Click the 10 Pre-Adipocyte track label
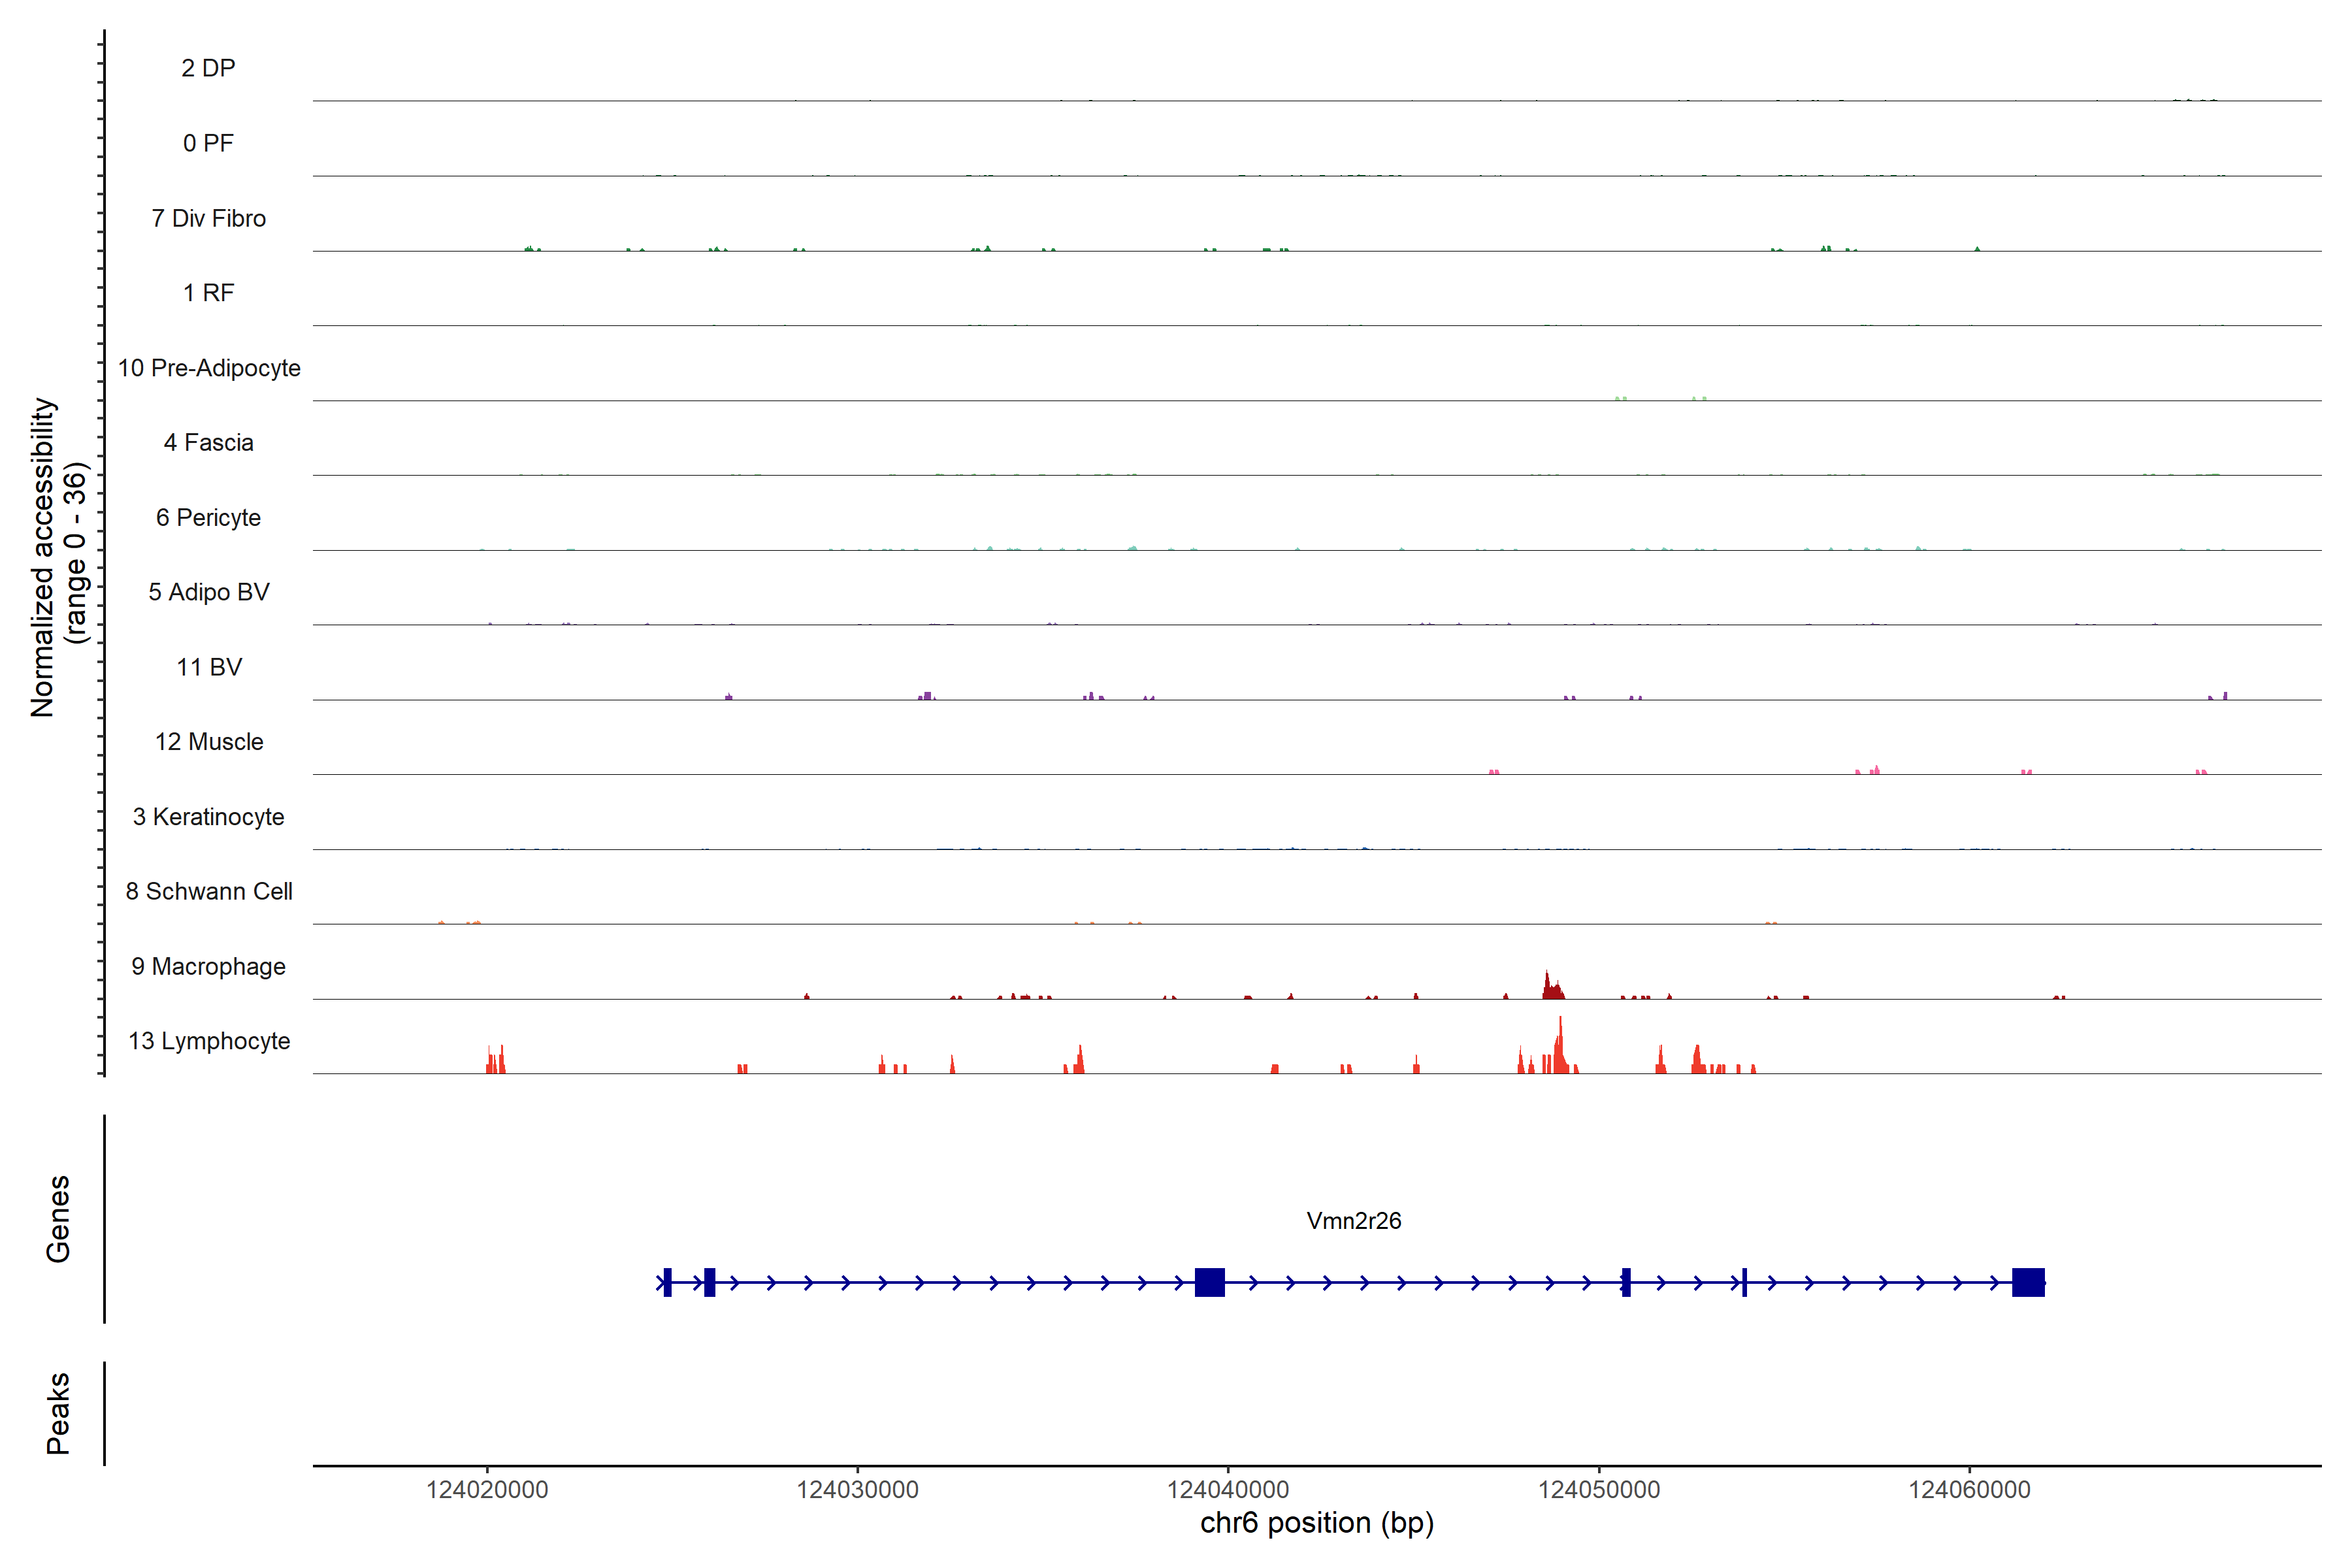 point(209,368)
